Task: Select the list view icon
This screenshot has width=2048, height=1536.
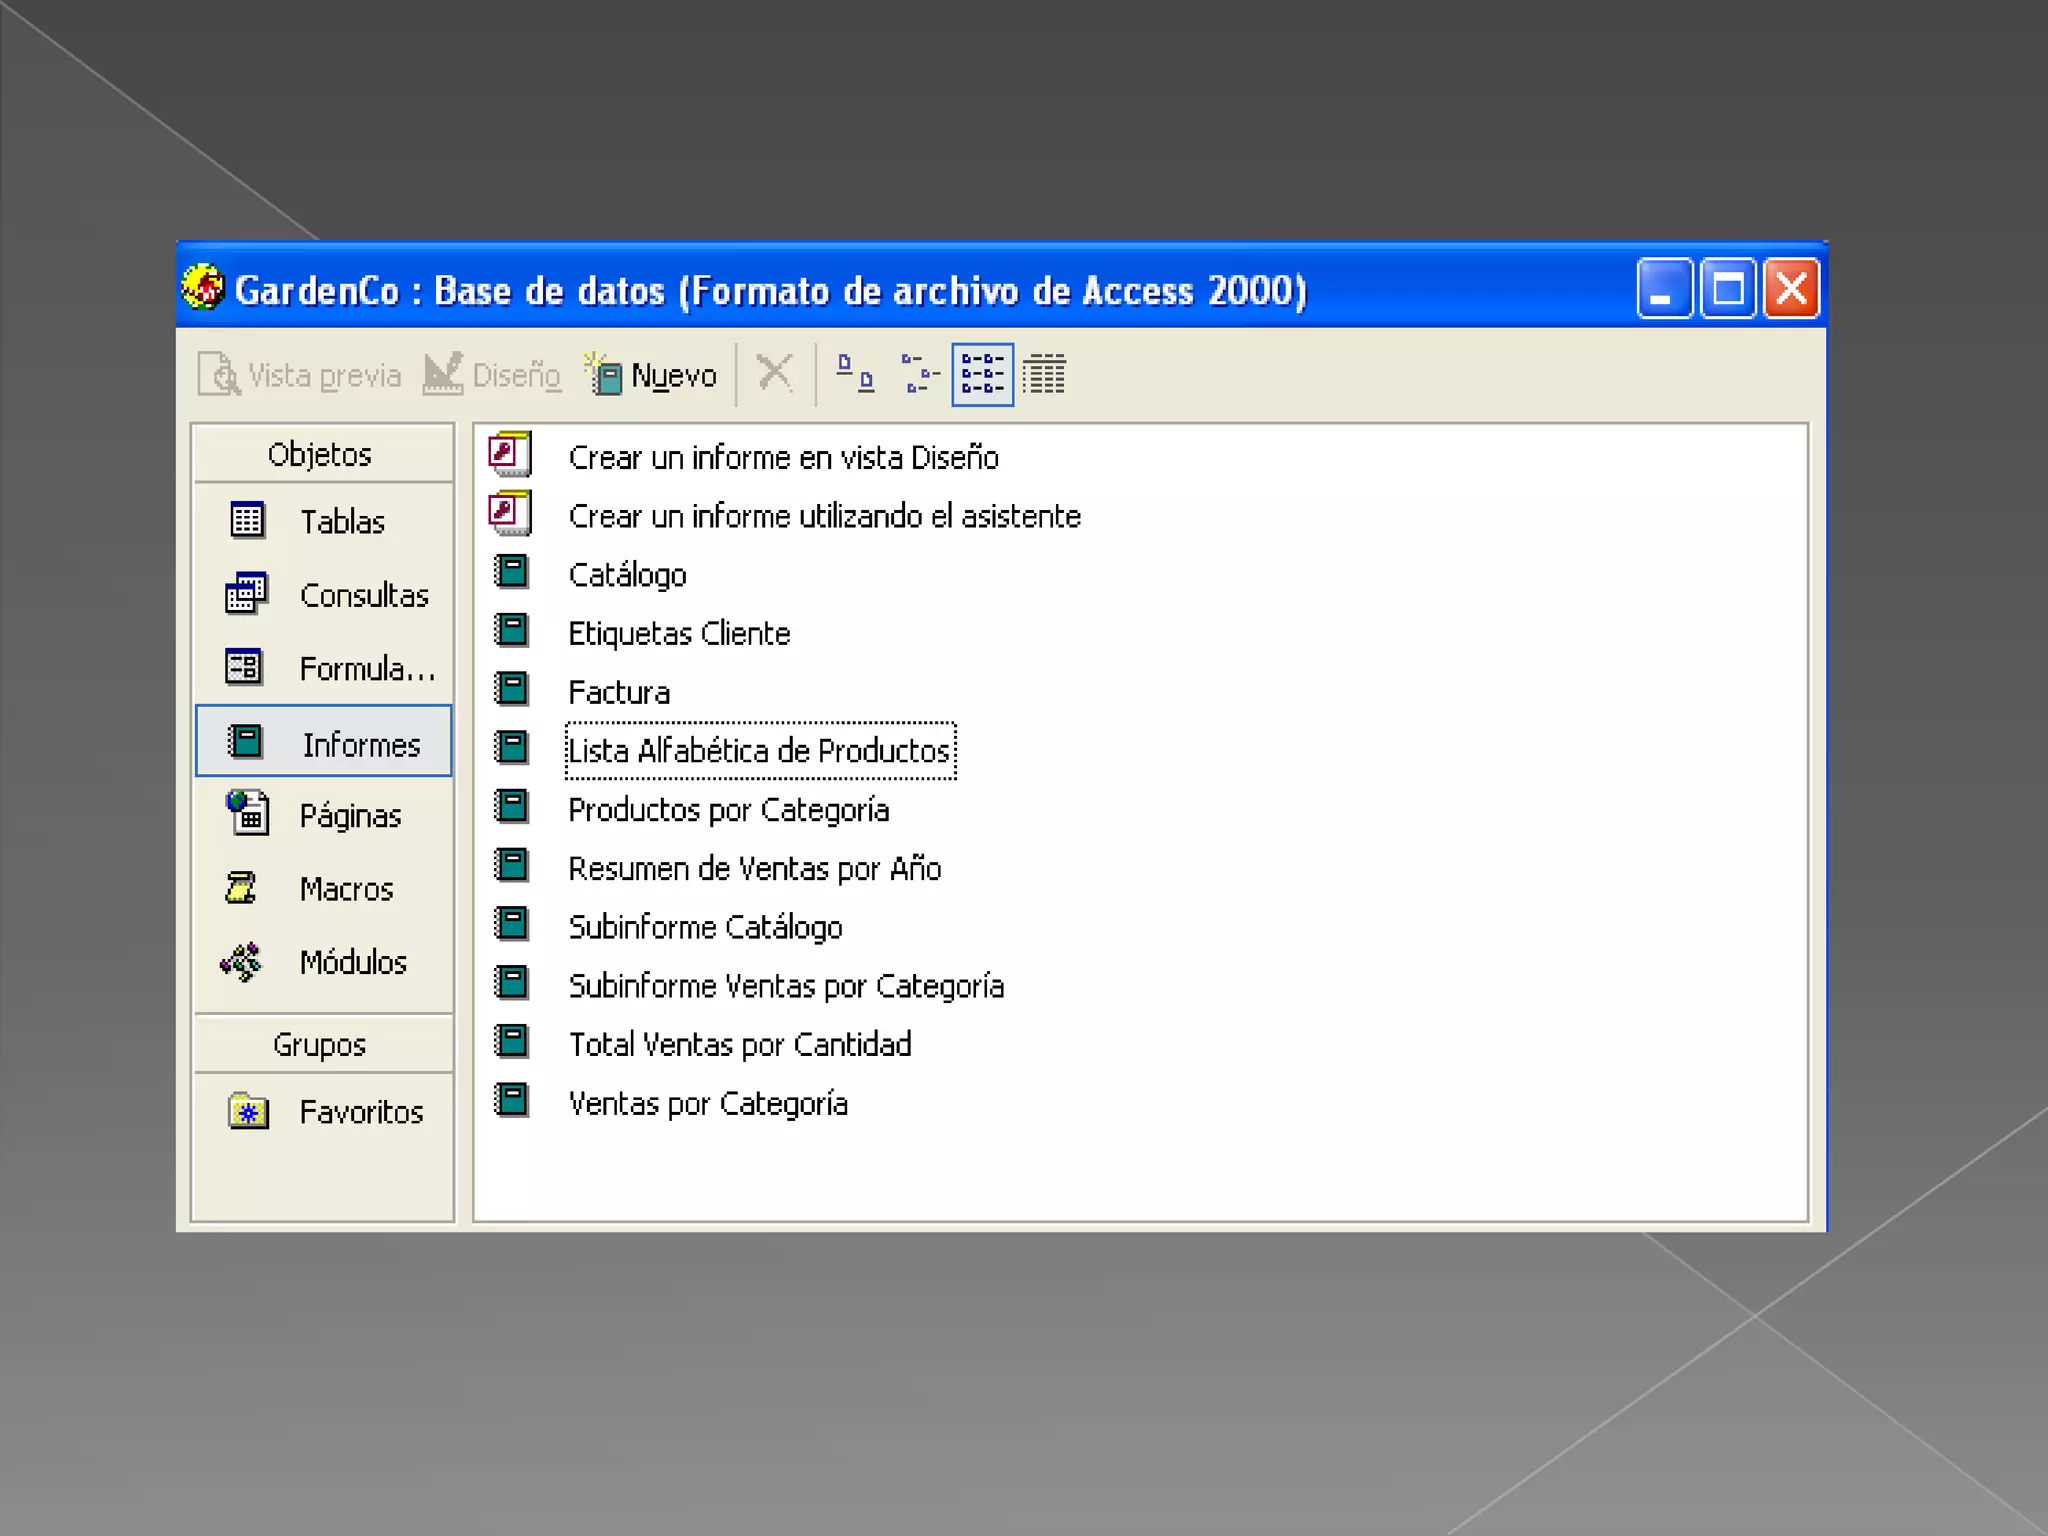Action: tap(982, 374)
